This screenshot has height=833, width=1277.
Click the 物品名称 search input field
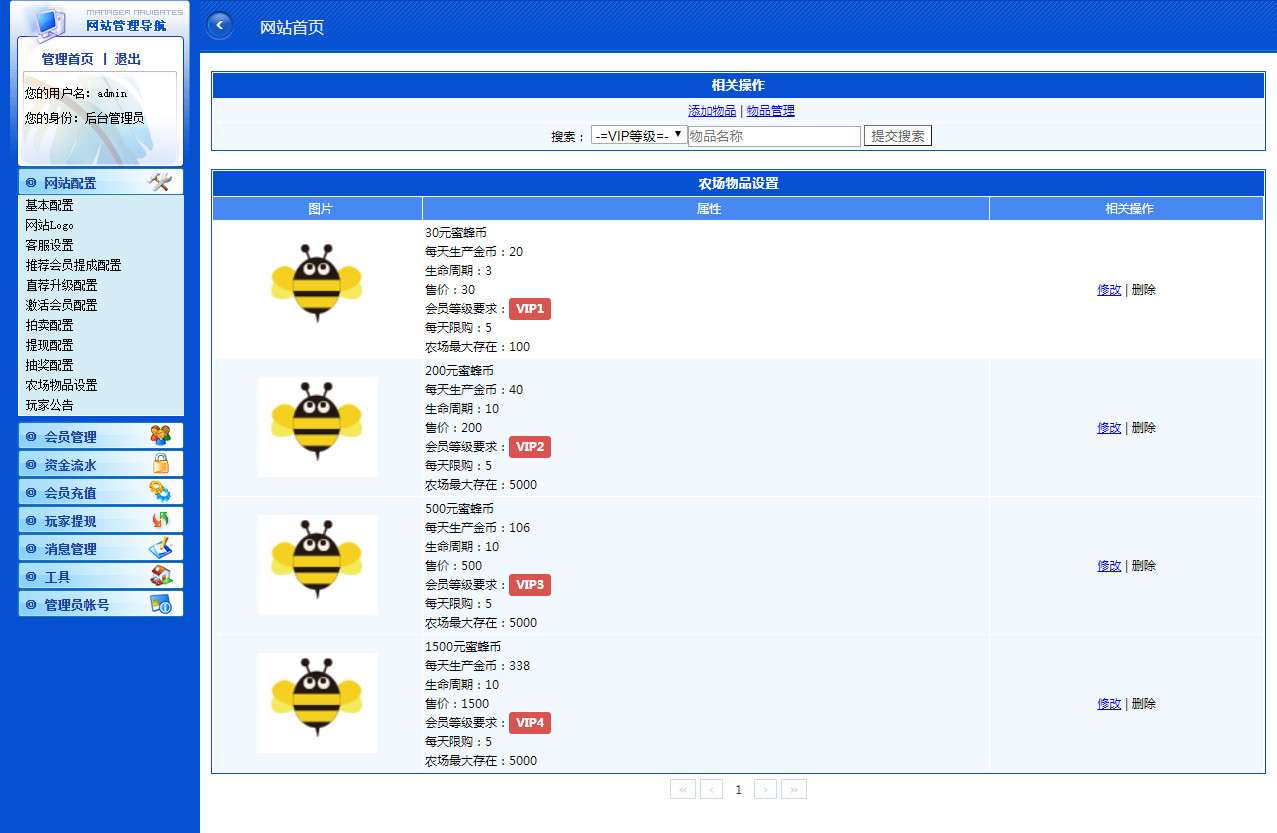click(x=773, y=136)
